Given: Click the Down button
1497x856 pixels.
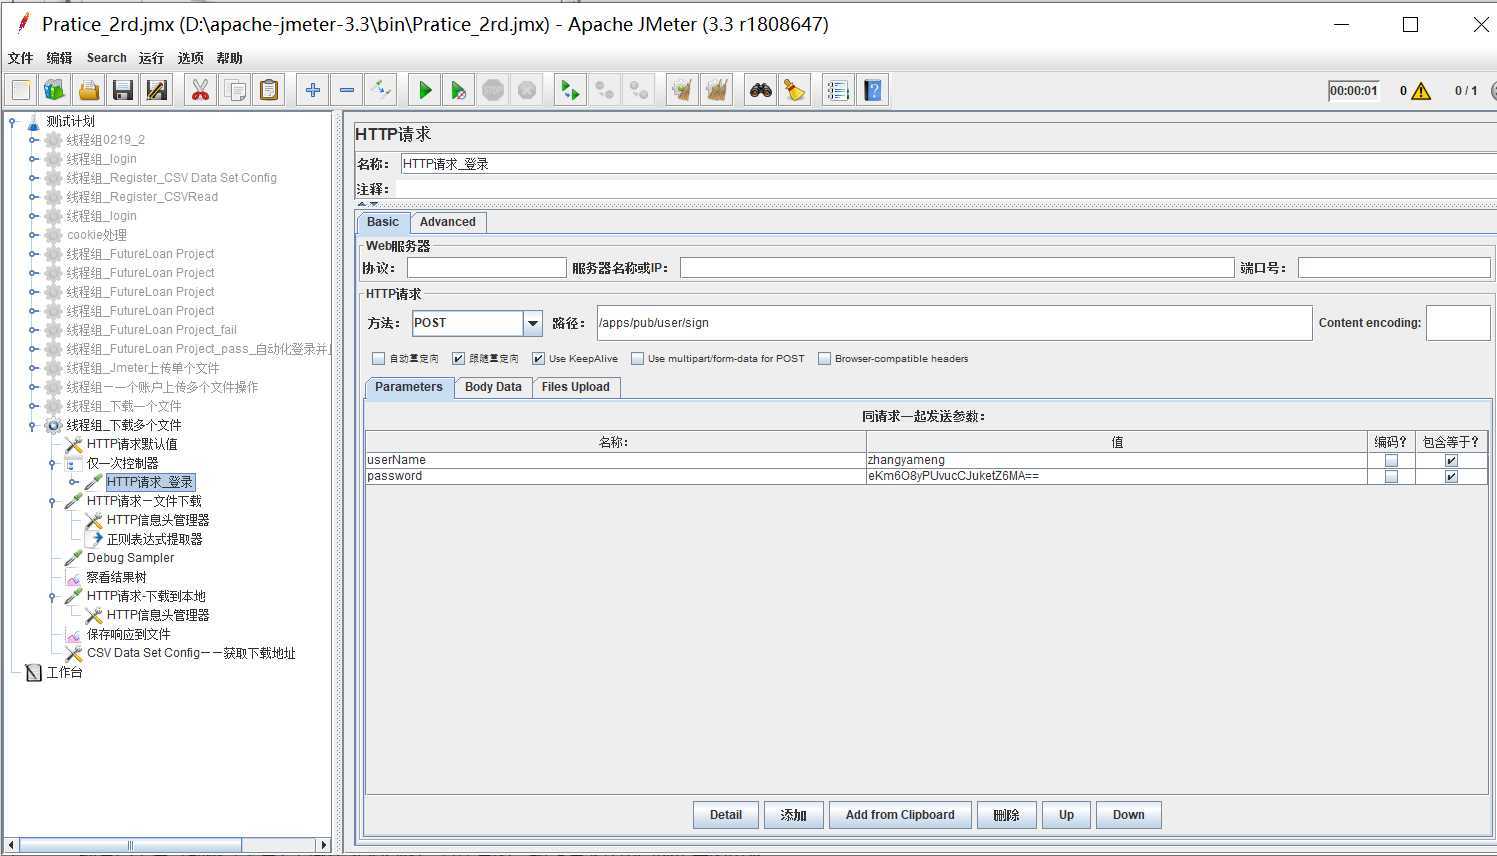Looking at the screenshot, I should pyautogui.click(x=1128, y=815).
